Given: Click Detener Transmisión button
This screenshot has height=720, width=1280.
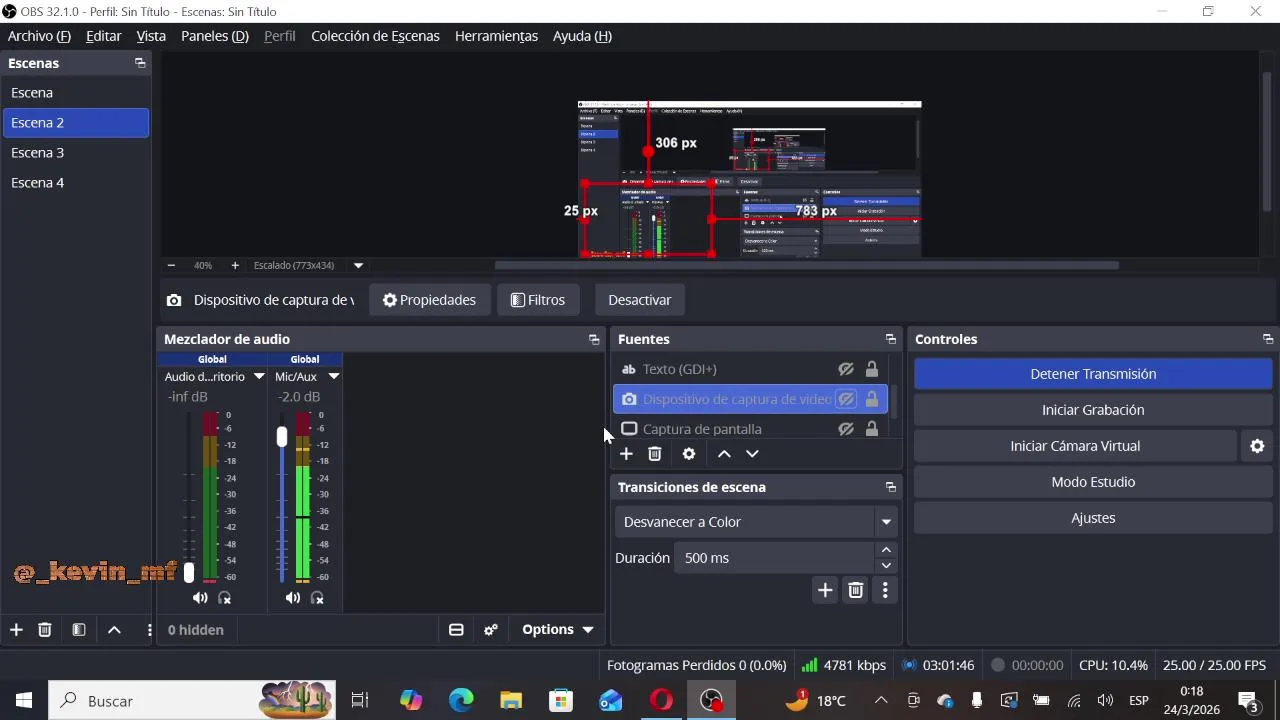Looking at the screenshot, I should 1093,374.
